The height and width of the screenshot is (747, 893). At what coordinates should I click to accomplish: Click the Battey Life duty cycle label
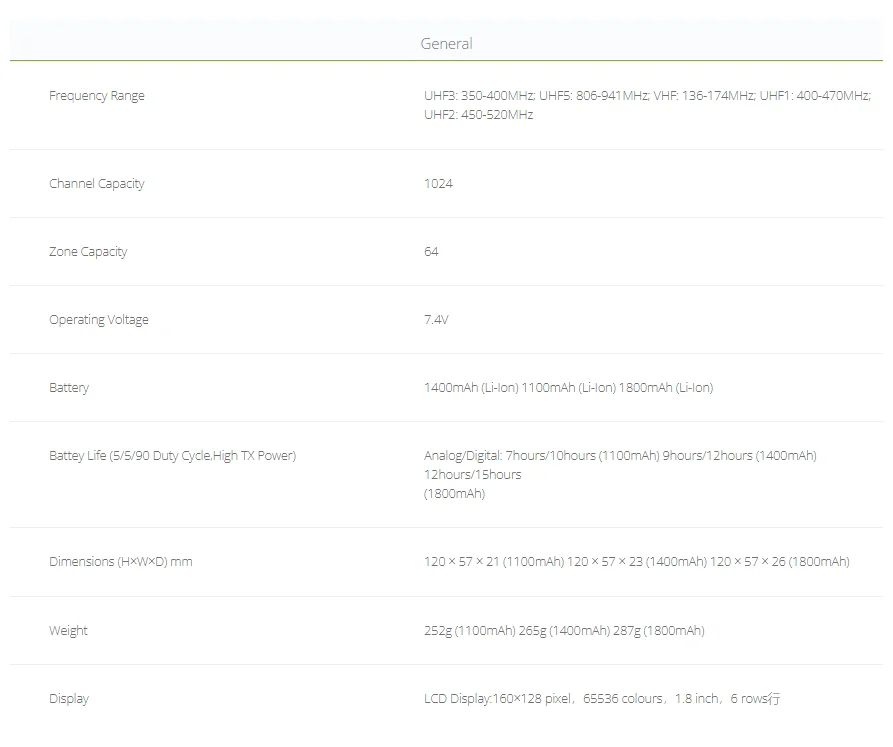(172, 456)
